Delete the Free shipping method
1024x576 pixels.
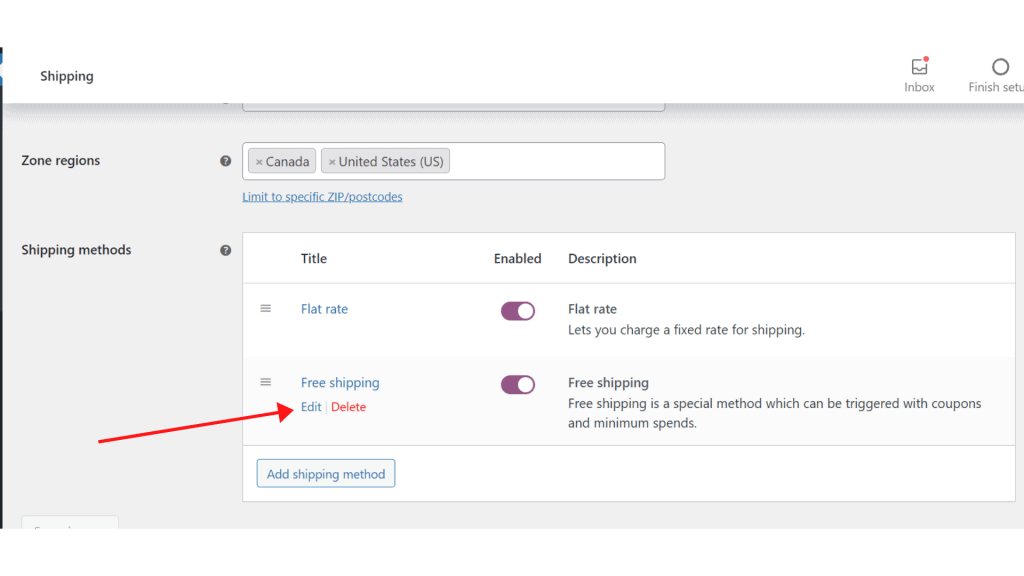point(348,407)
